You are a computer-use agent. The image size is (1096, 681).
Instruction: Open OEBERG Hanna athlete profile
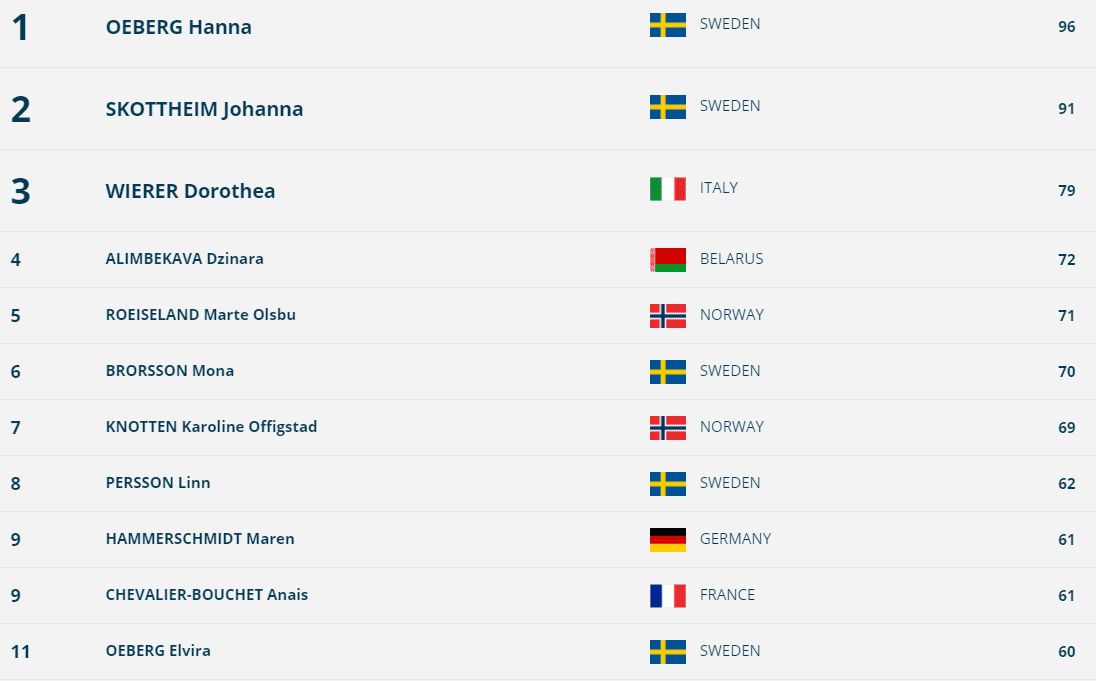point(178,27)
